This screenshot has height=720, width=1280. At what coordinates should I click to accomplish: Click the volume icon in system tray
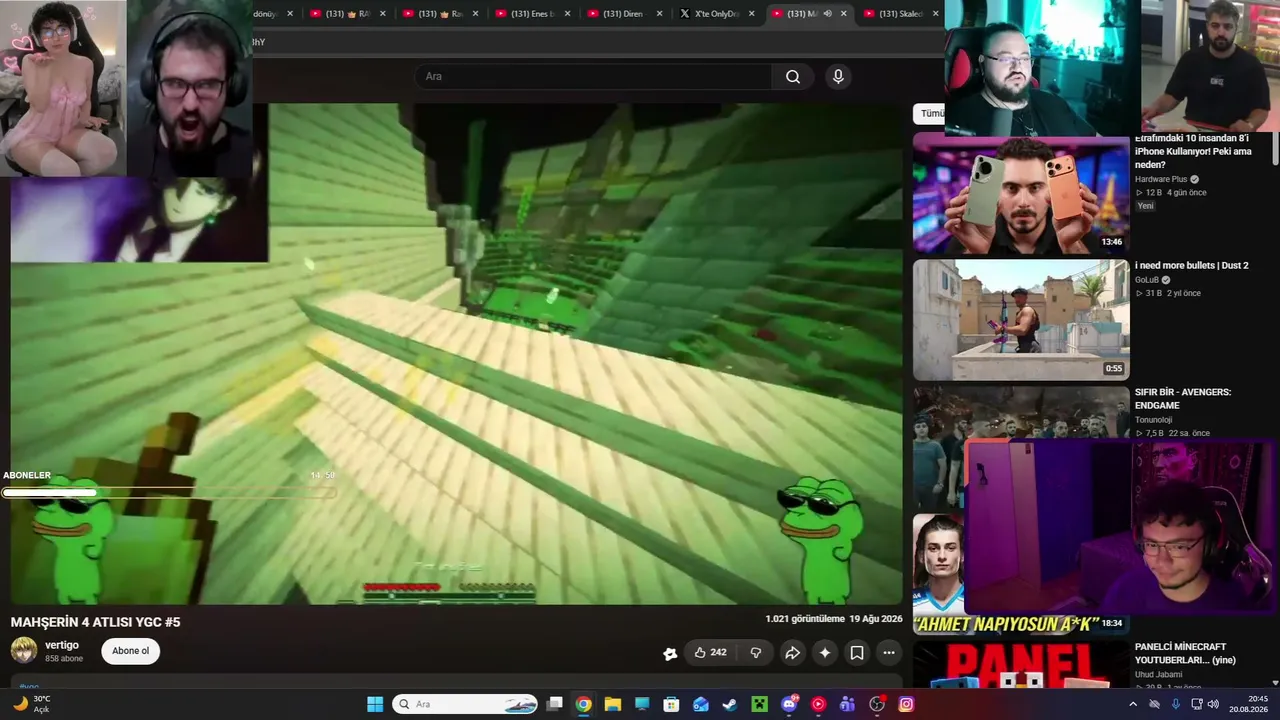(1213, 704)
